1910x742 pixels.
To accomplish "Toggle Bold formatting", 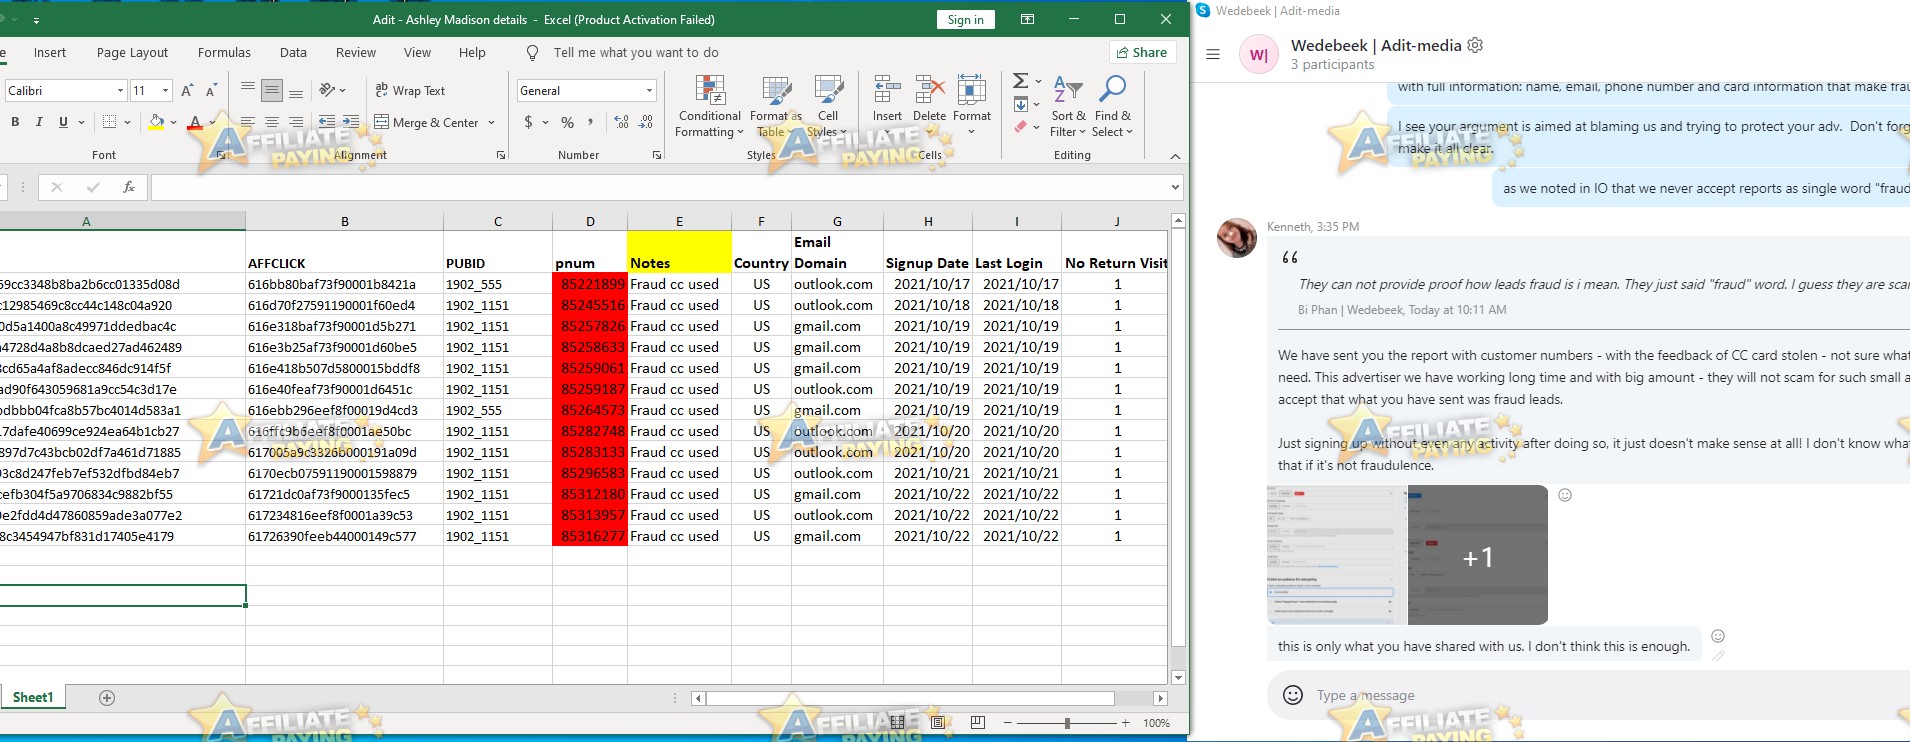I will (x=15, y=122).
